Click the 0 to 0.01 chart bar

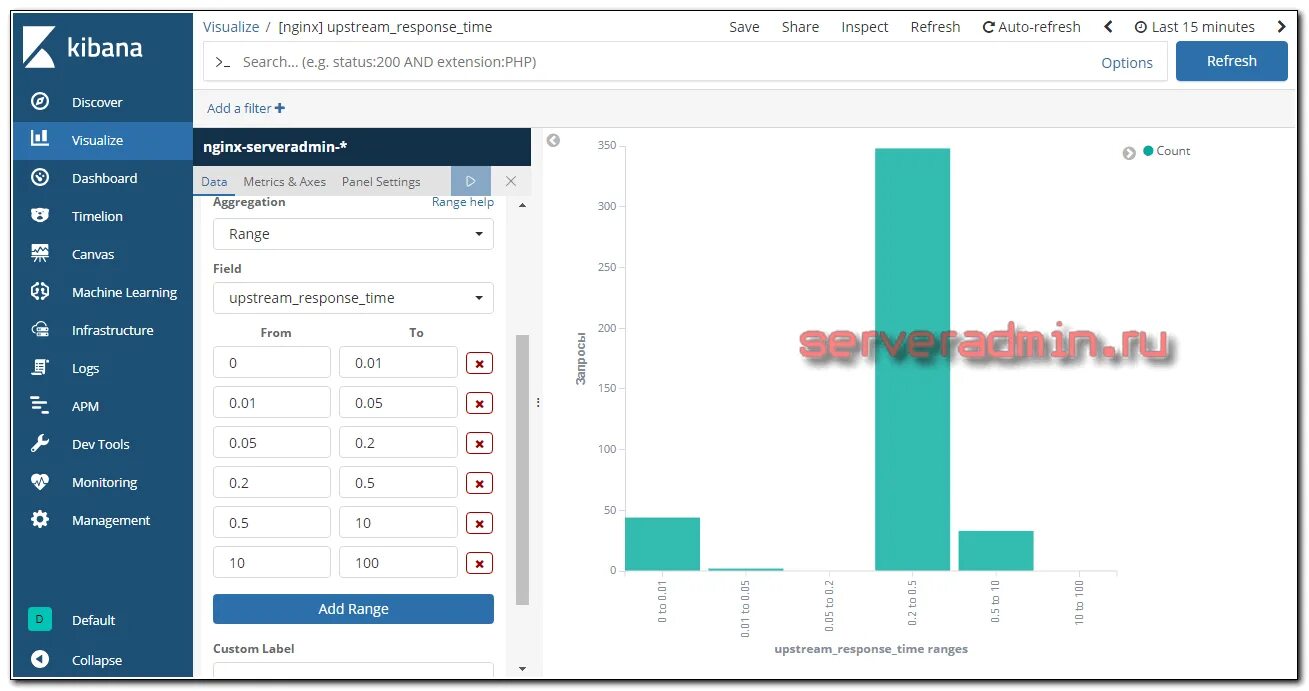coord(662,544)
